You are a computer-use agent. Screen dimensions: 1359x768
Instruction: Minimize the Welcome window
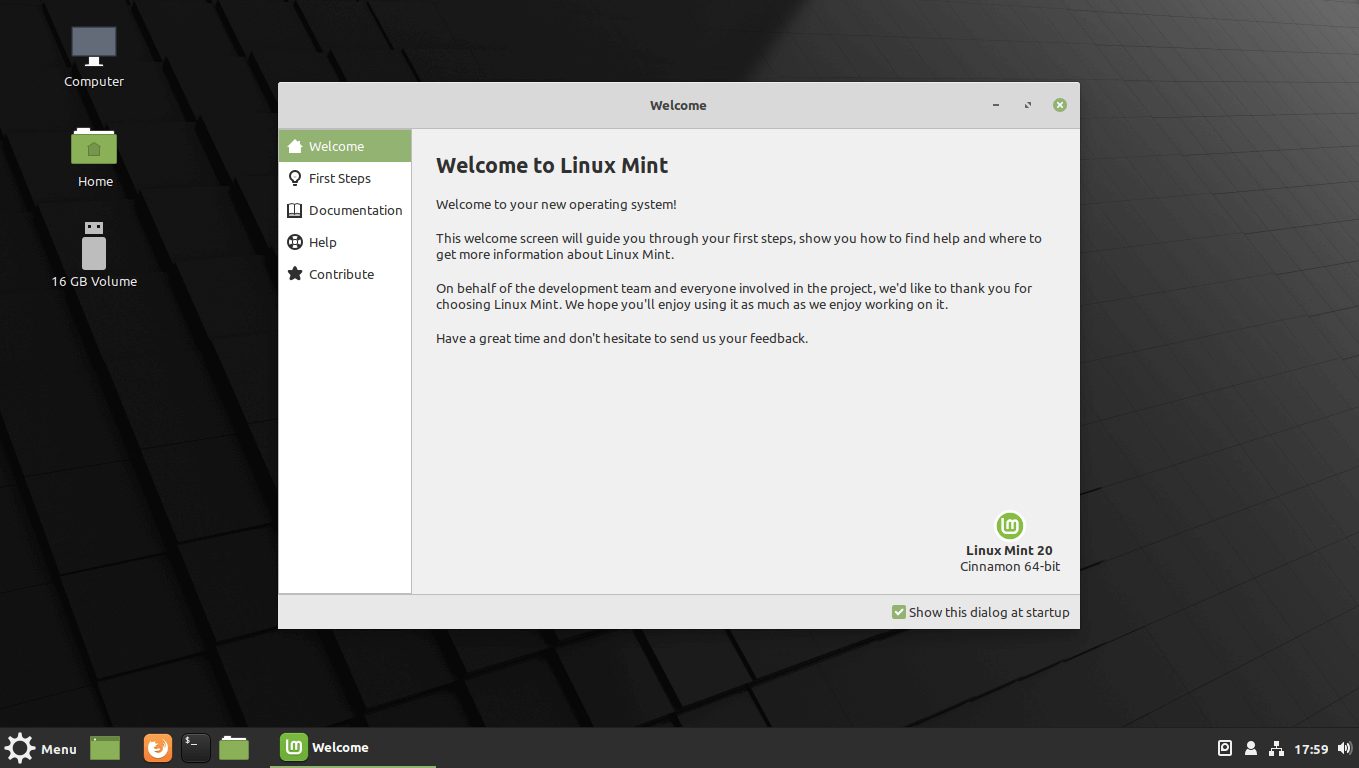point(995,105)
